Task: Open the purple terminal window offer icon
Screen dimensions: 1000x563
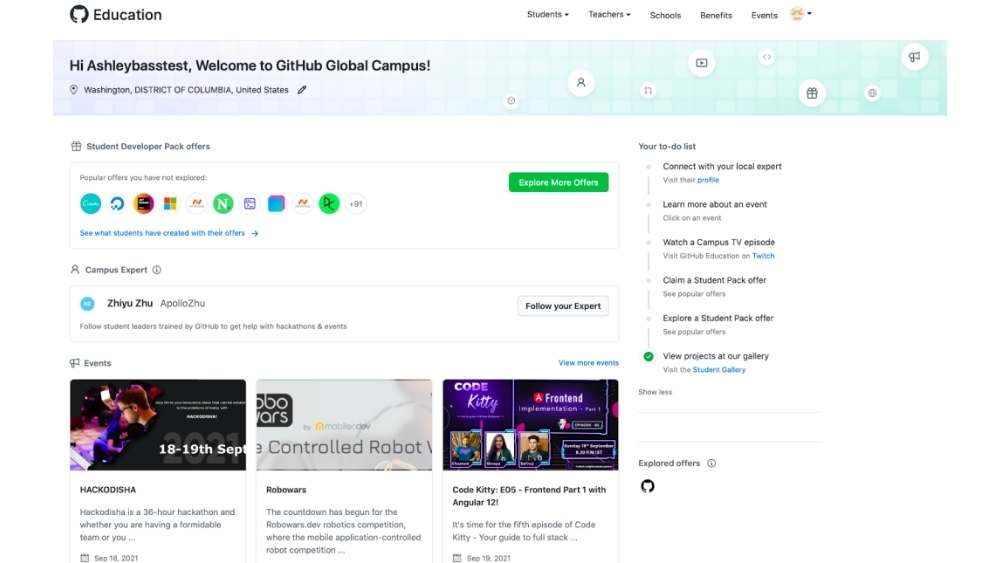Action: [250, 203]
